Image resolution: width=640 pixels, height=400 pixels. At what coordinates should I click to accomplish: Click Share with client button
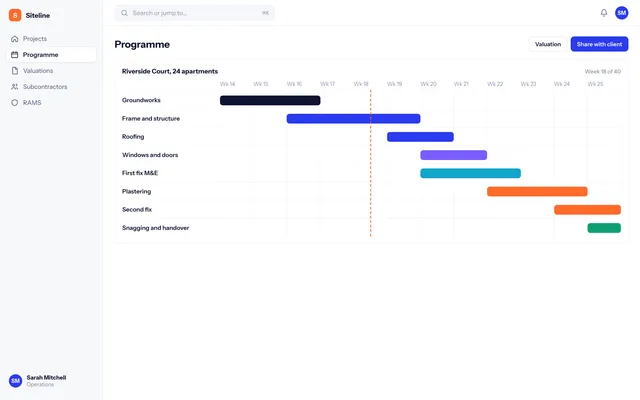click(x=599, y=44)
